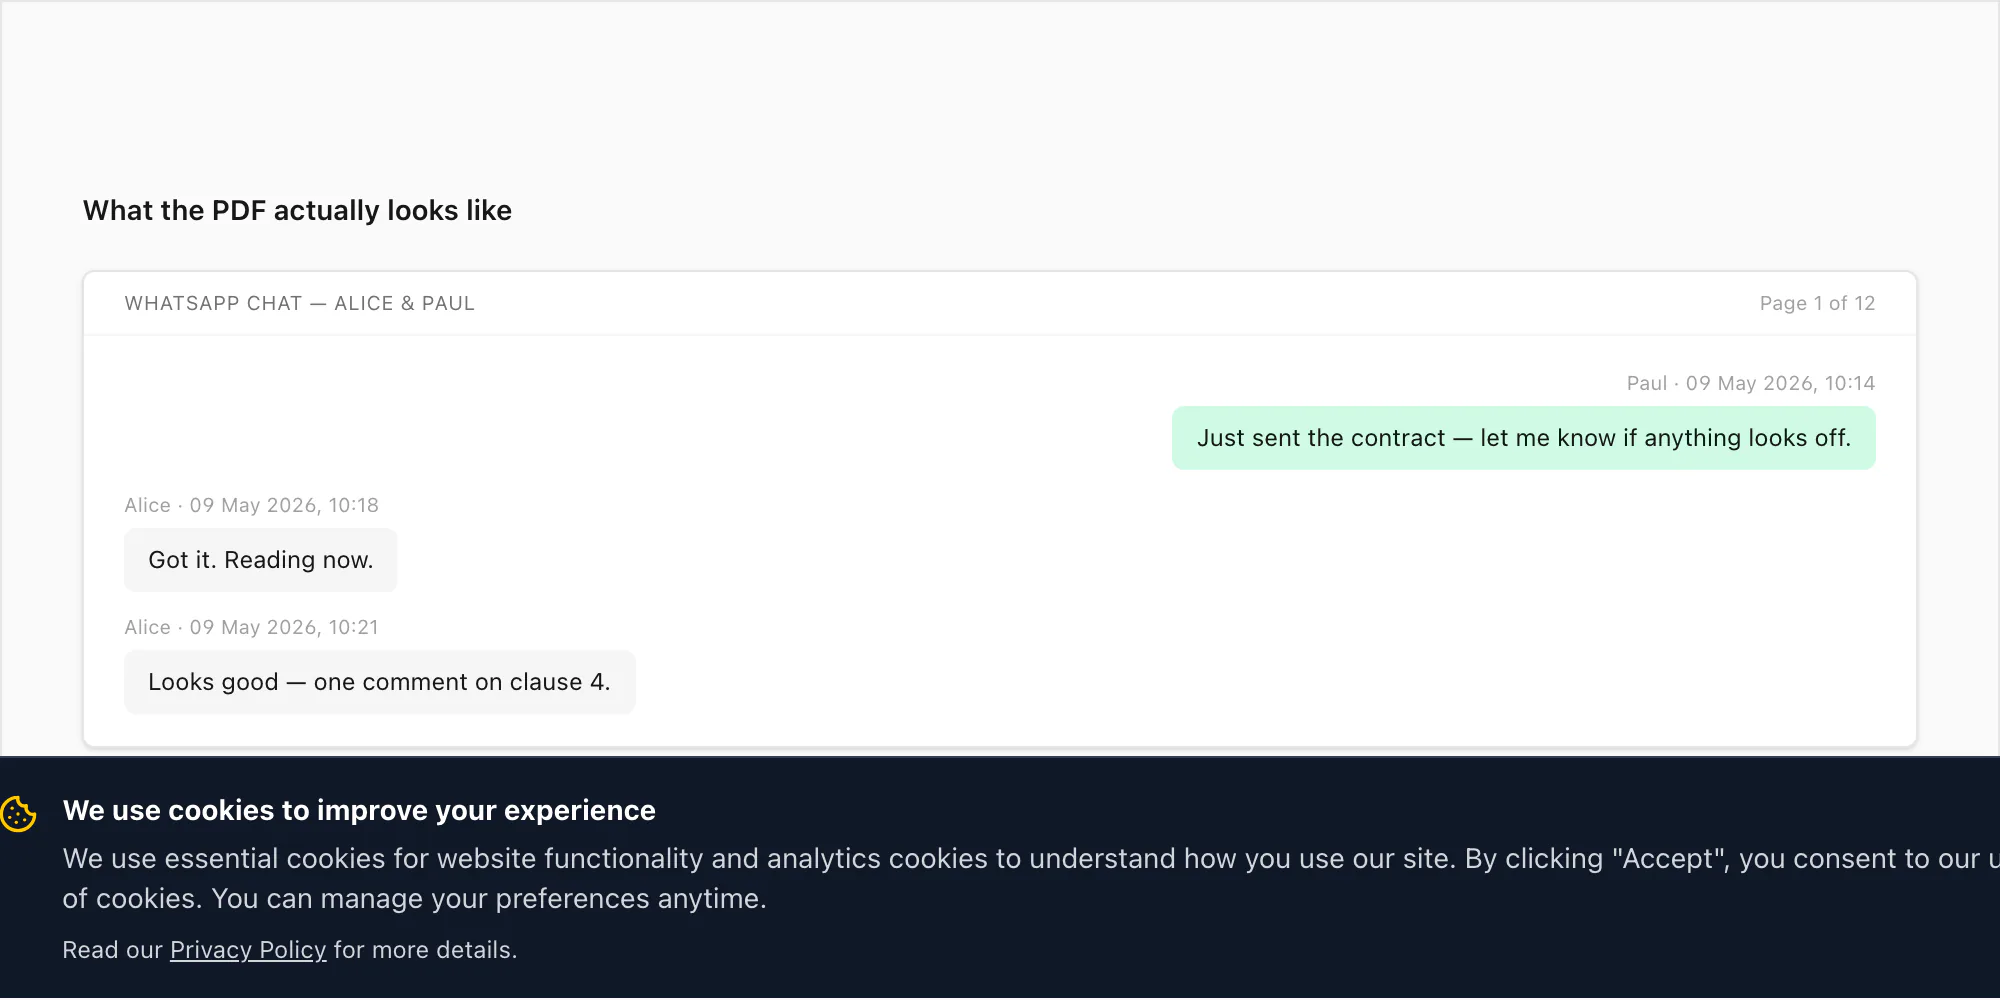Click the 'Alice · 09 May 2026, 10:18' timestamp
This screenshot has width=2000, height=1000.
[x=252, y=506]
